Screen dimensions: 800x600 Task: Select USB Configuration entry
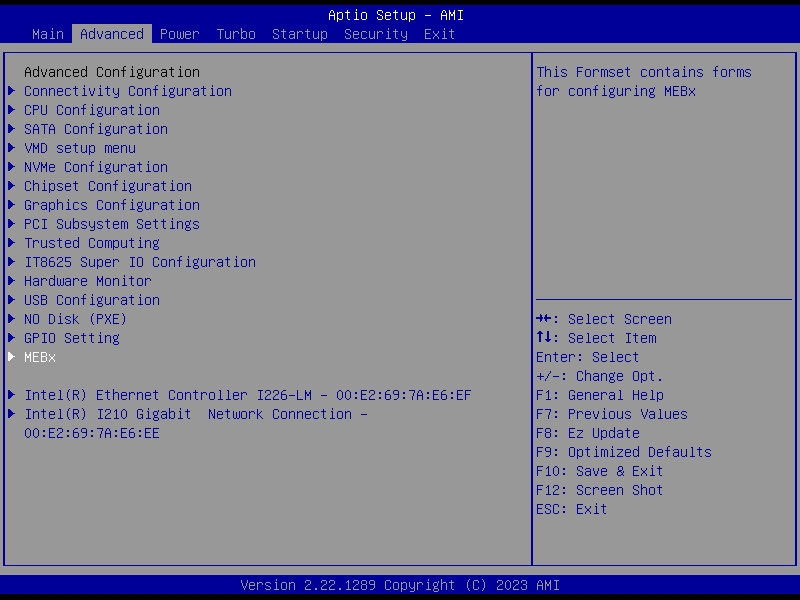pyautogui.click(x=92, y=301)
